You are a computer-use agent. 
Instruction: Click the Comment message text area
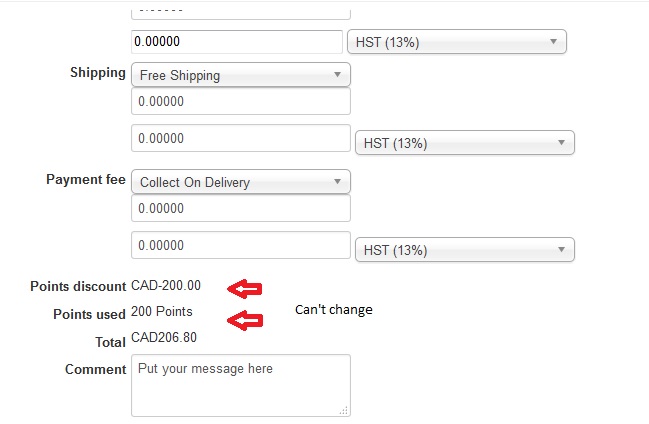[240, 384]
